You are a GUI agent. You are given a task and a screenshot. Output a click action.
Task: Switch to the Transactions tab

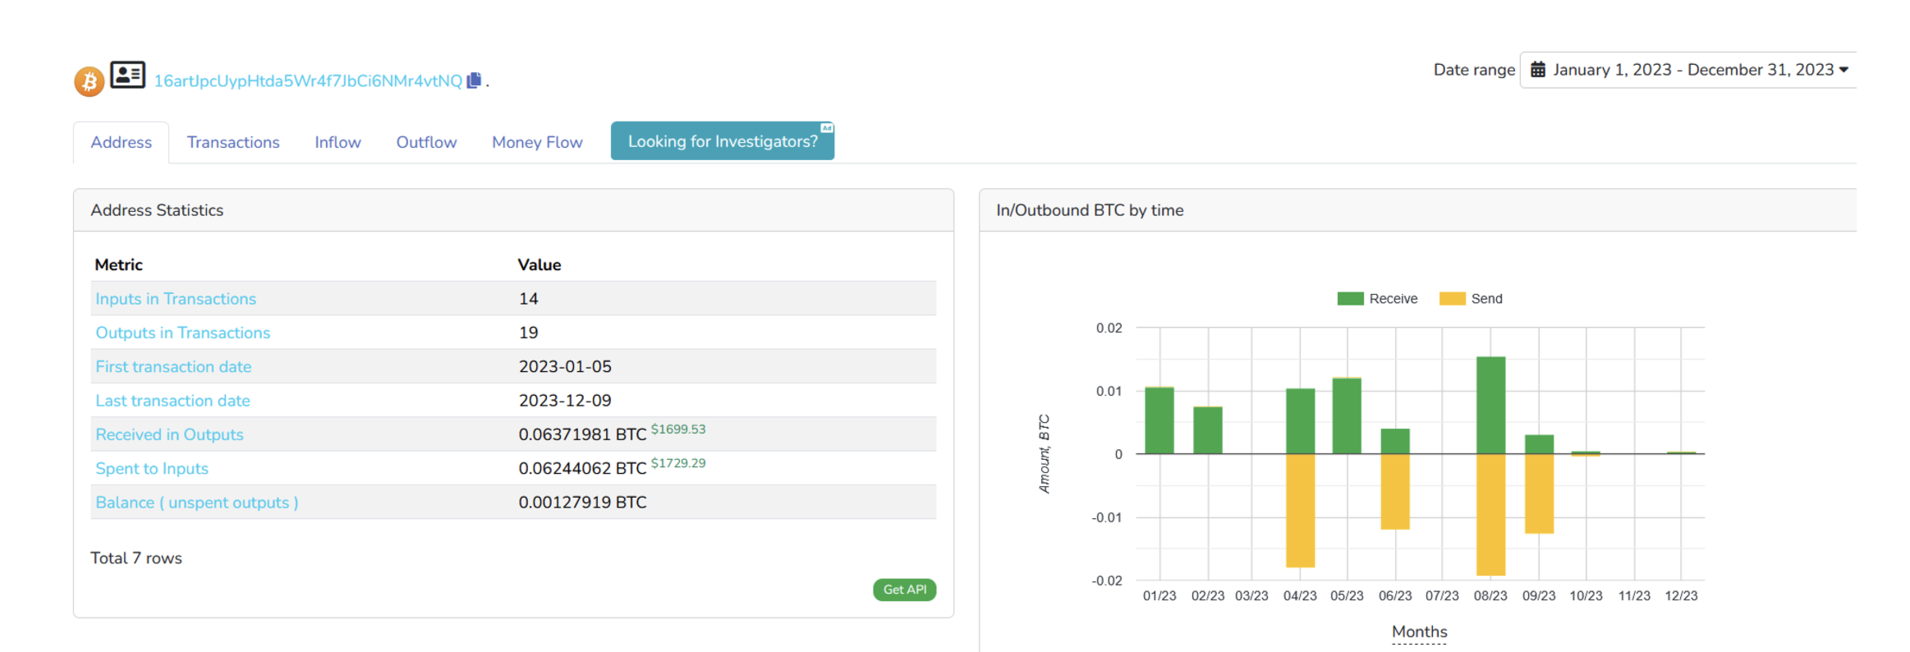(233, 142)
